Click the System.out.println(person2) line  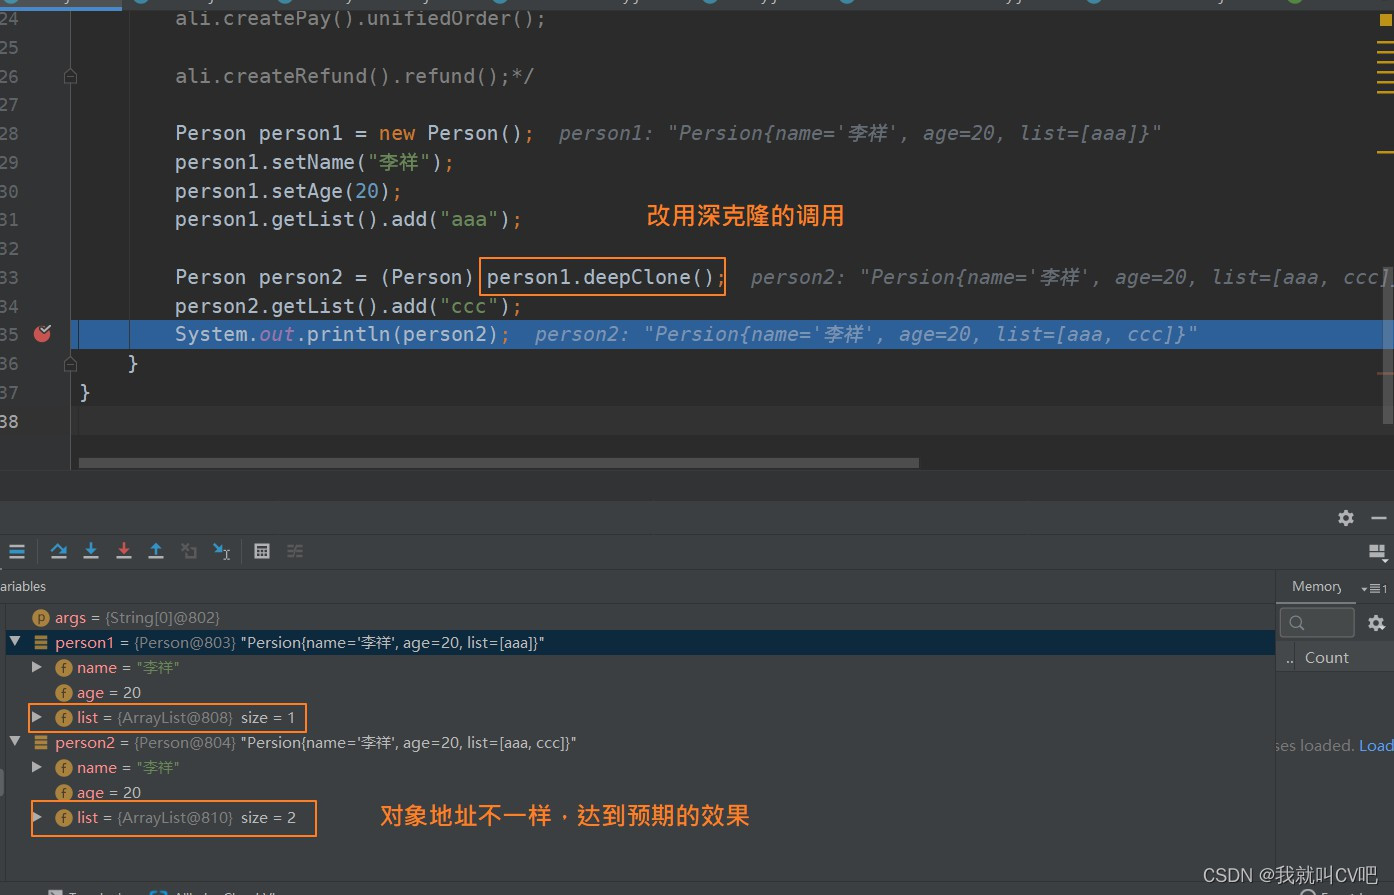(x=342, y=334)
